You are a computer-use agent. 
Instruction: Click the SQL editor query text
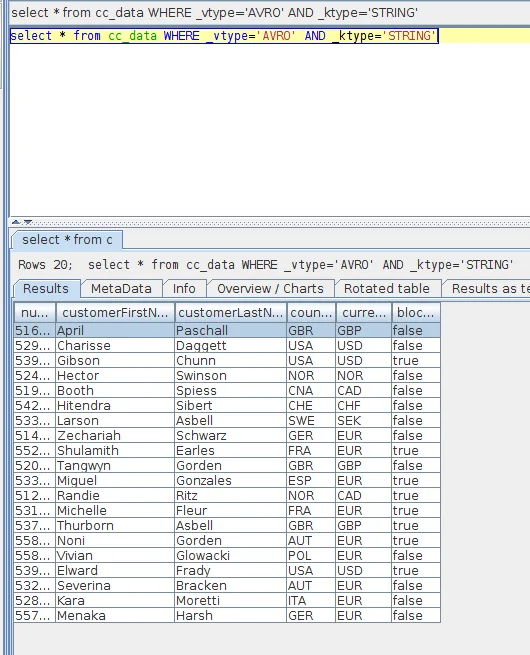tap(224, 36)
